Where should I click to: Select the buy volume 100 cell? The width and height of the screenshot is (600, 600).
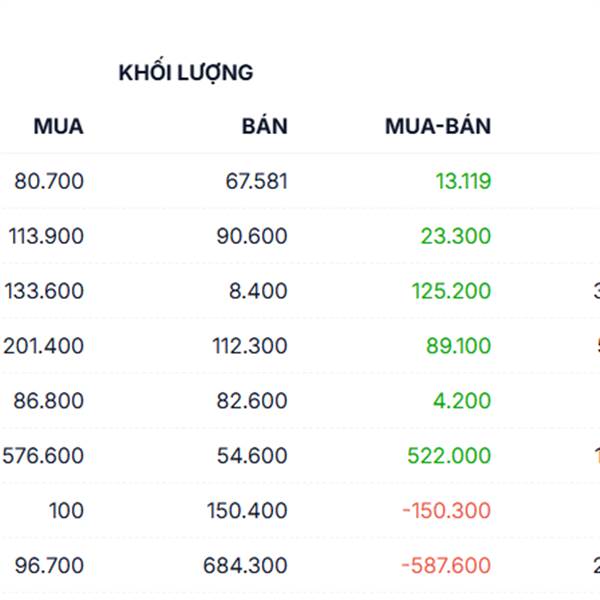(66, 510)
